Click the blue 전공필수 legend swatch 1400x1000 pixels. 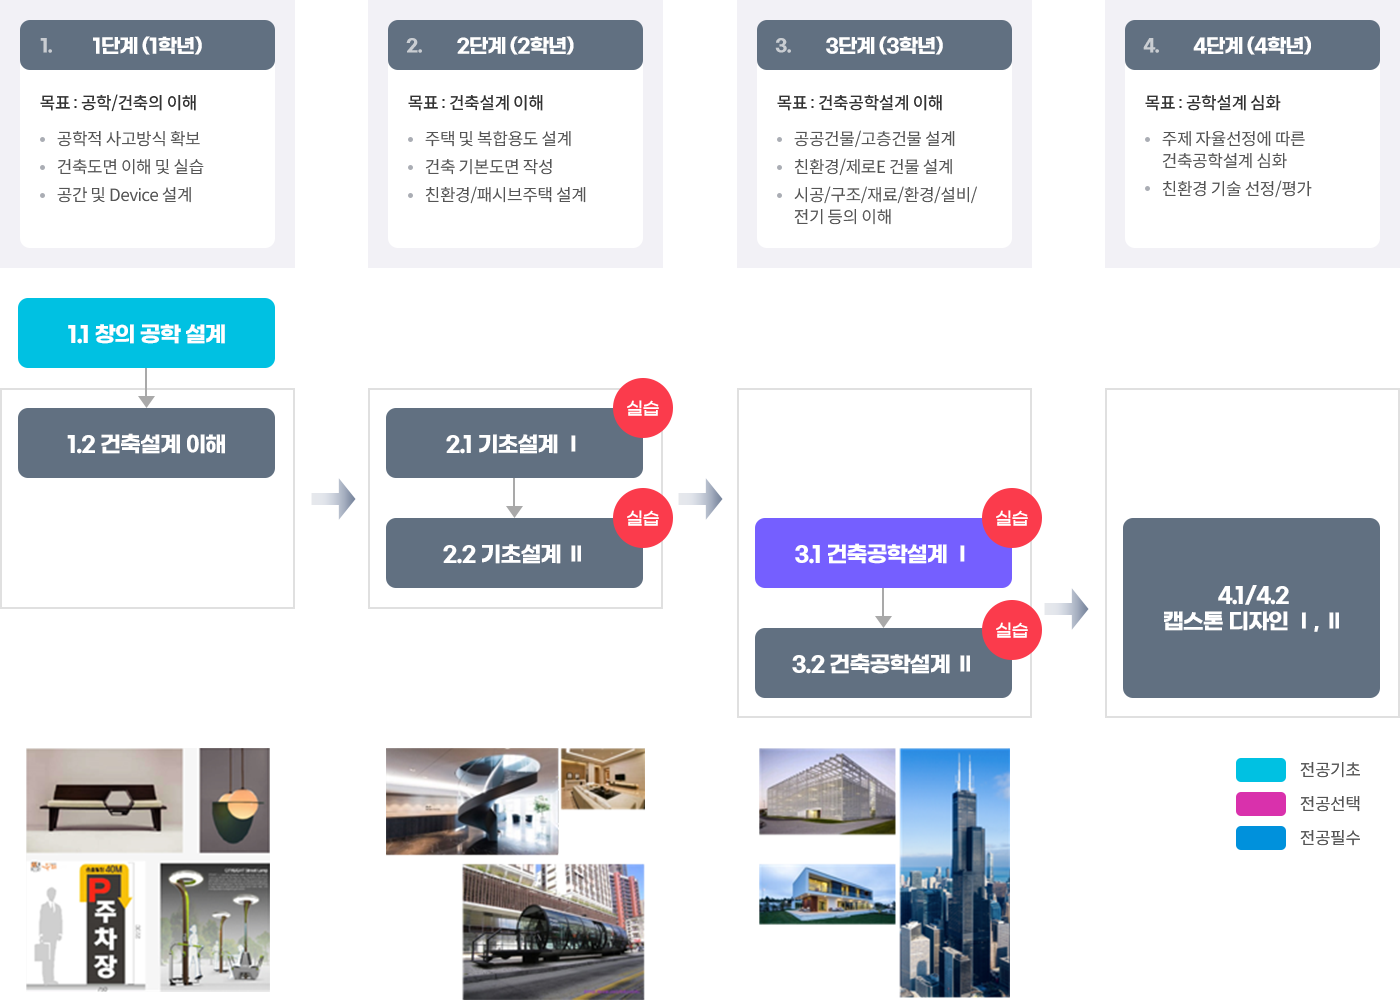pos(1260,838)
